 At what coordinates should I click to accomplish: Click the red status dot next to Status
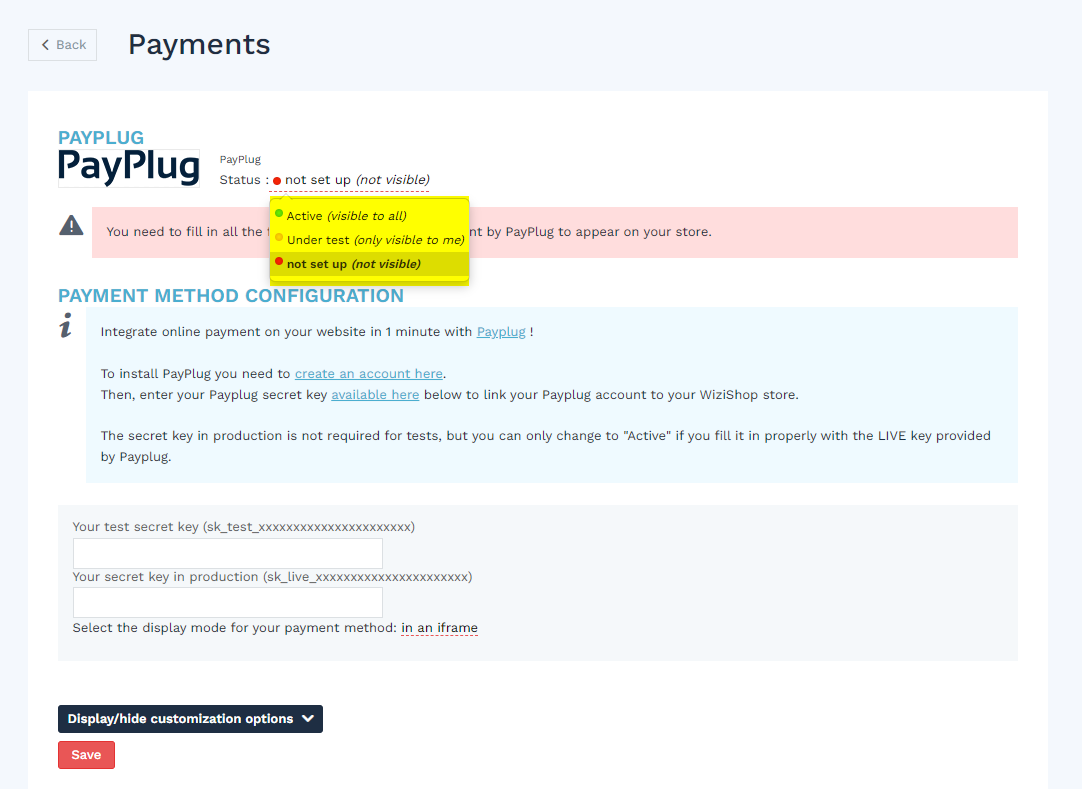(277, 181)
